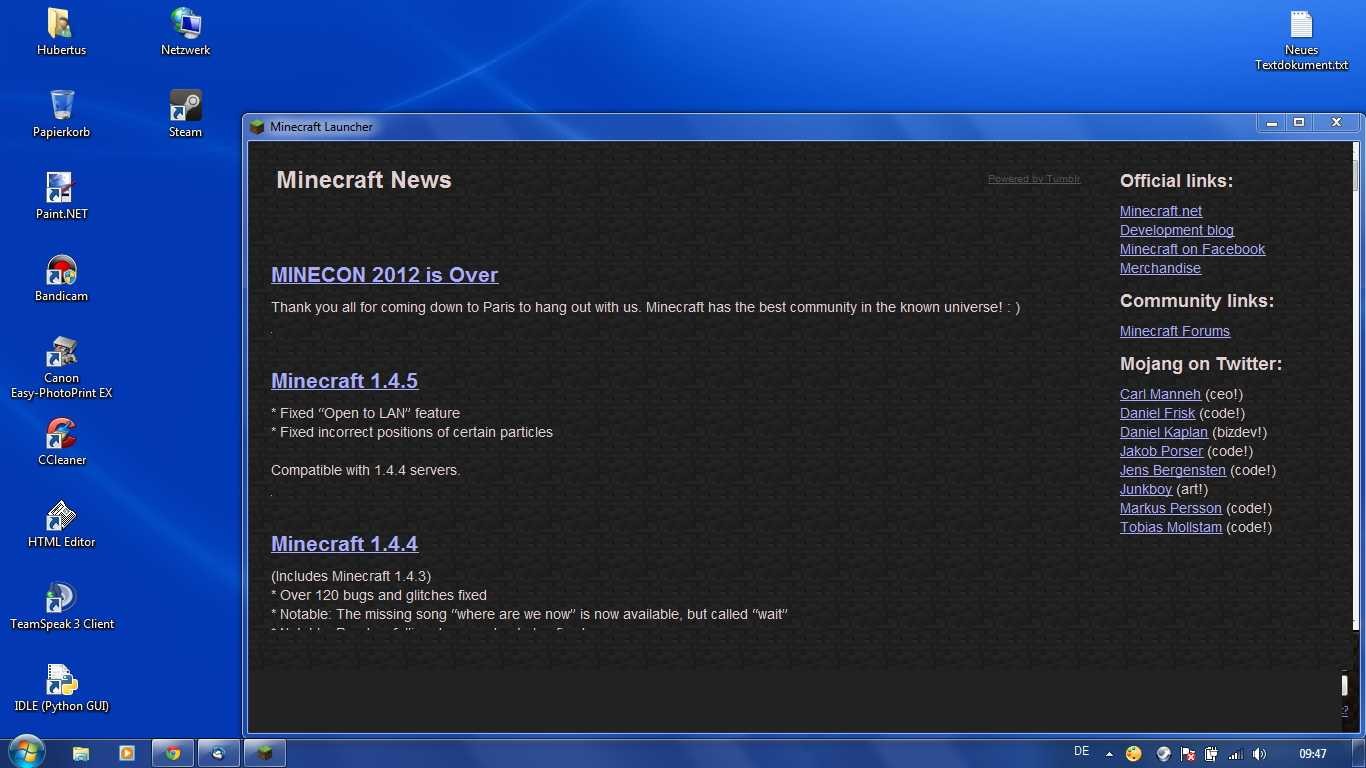Open Daniel Kaplan's Twitter link
This screenshot has height=768, width=1366.
1164,432
